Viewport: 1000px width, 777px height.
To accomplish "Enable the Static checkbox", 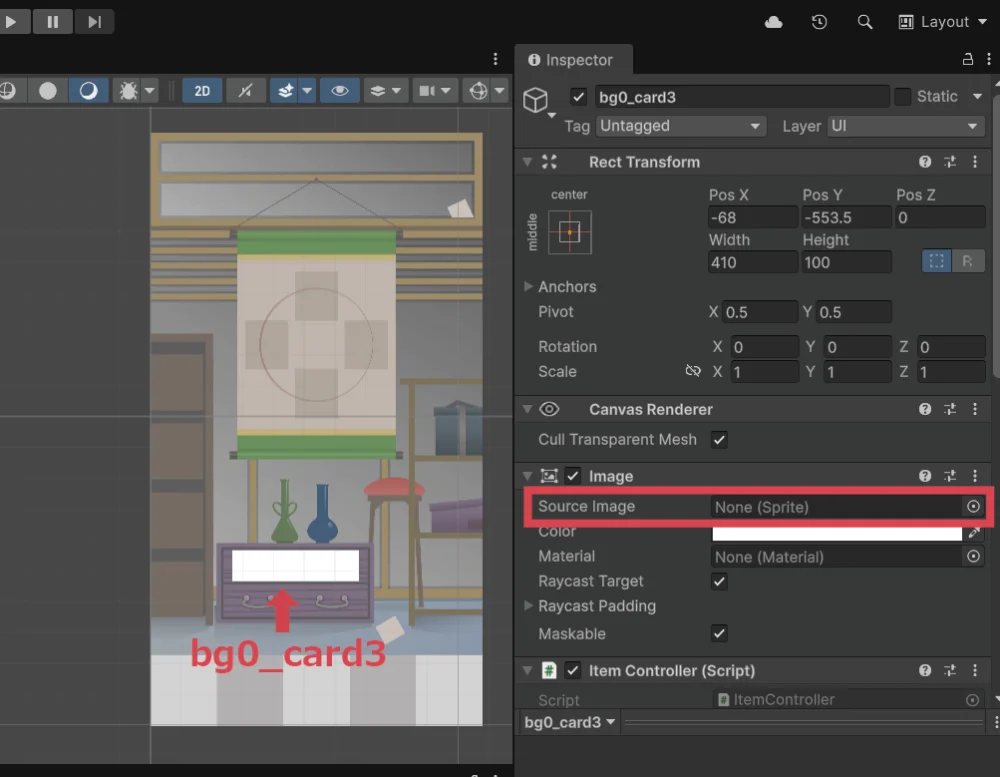I will [903, 97].
